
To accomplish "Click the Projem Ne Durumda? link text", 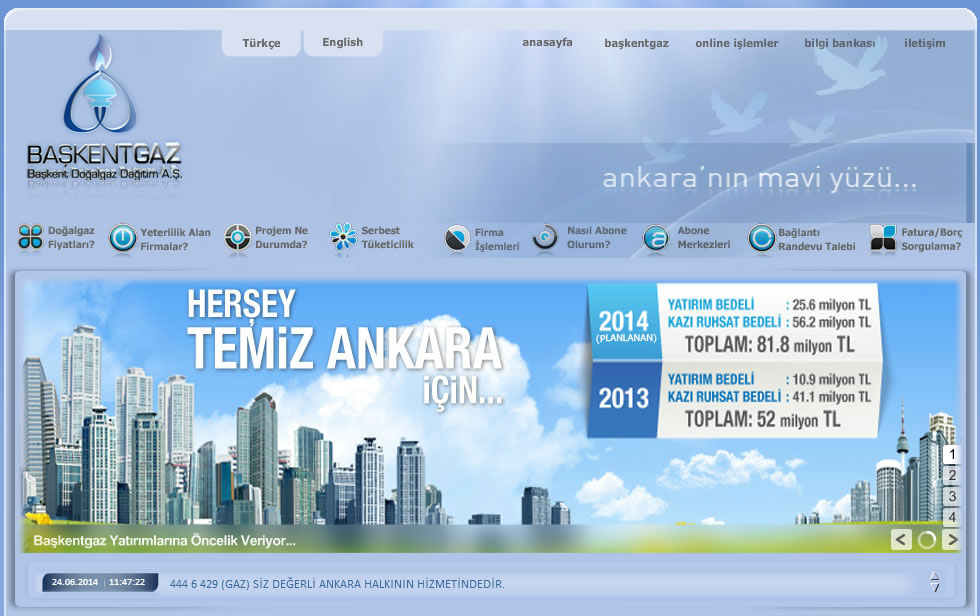I will coord(281,237).
